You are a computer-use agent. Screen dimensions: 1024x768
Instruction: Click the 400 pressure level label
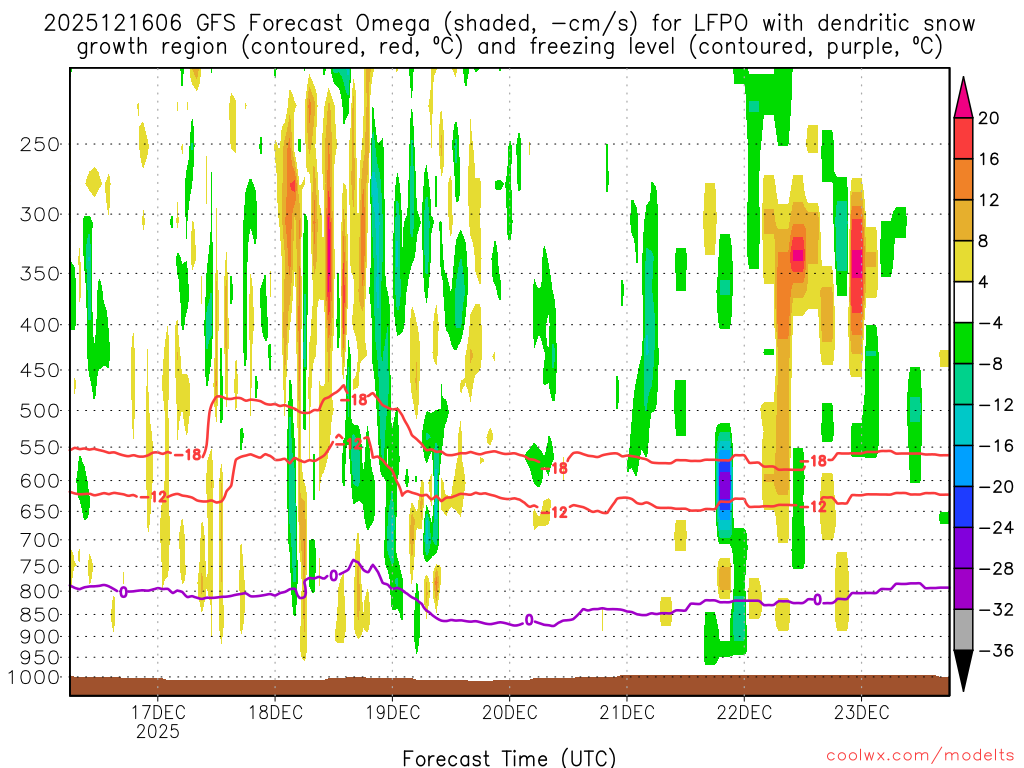click(x=40, y=325)
